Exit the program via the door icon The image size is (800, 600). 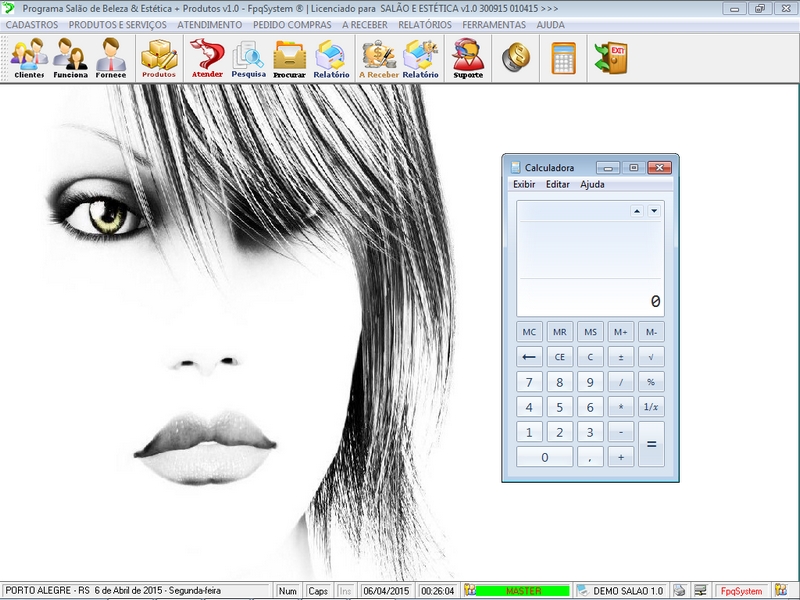click(610, 58)
